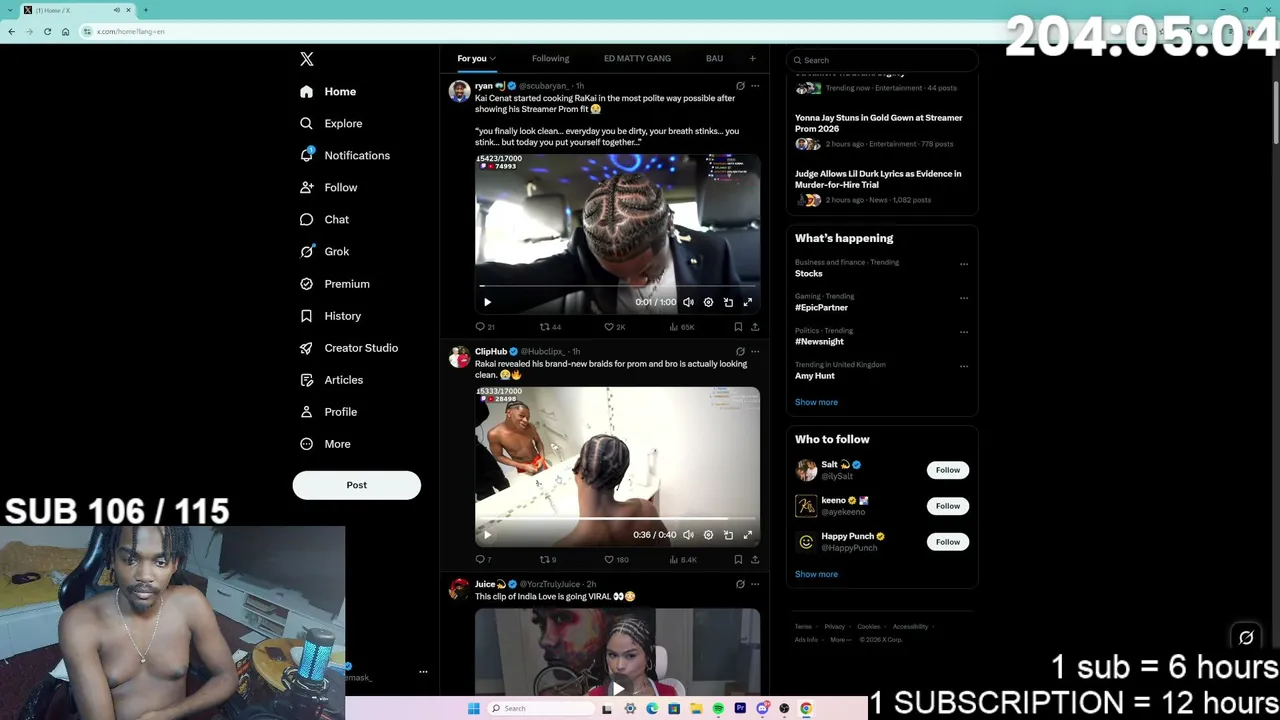This screenshot has height=720, width=1280.
Task: Open the floating Grok button at the page's bottom right
Action: click(1246, 637)
